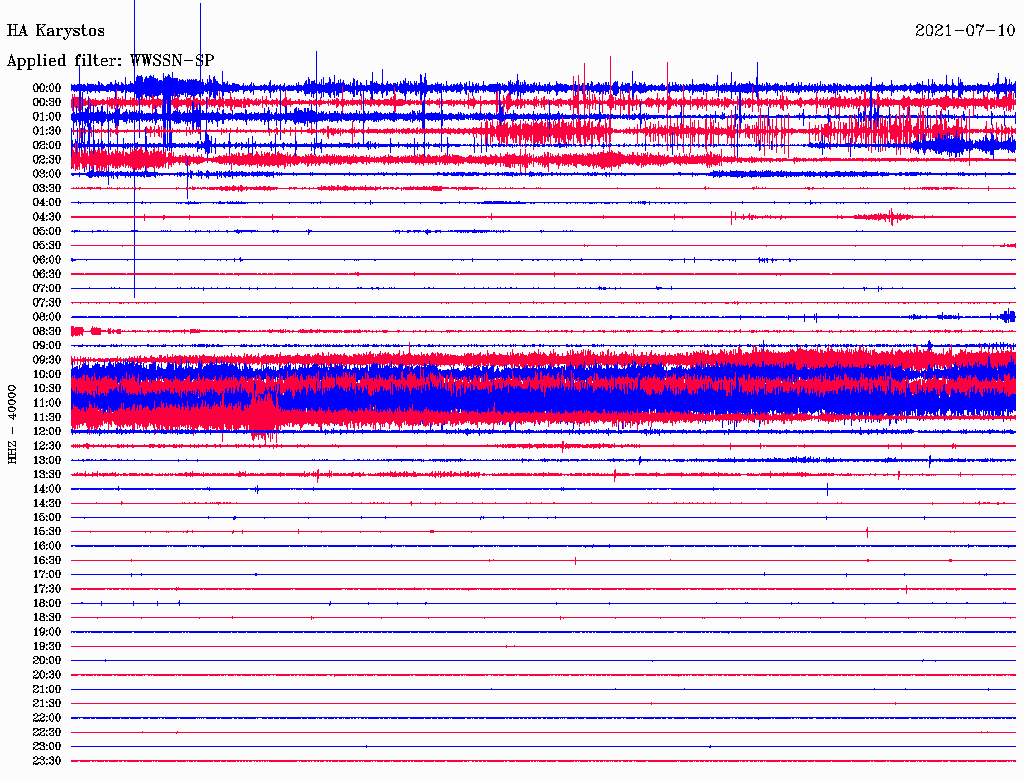The height and width of the screenshot is (780, 1024).
Task: Select the 12:00 time label
Action: [x=47, y=432]
